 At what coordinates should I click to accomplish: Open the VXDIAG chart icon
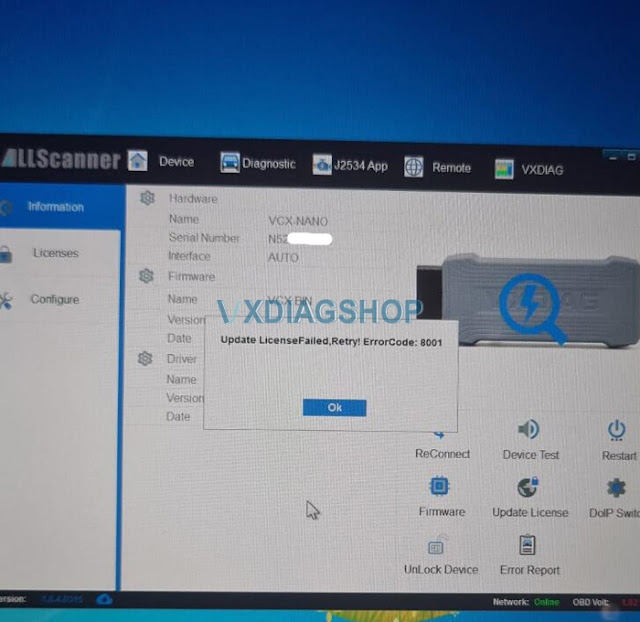[x=504, y=169]
